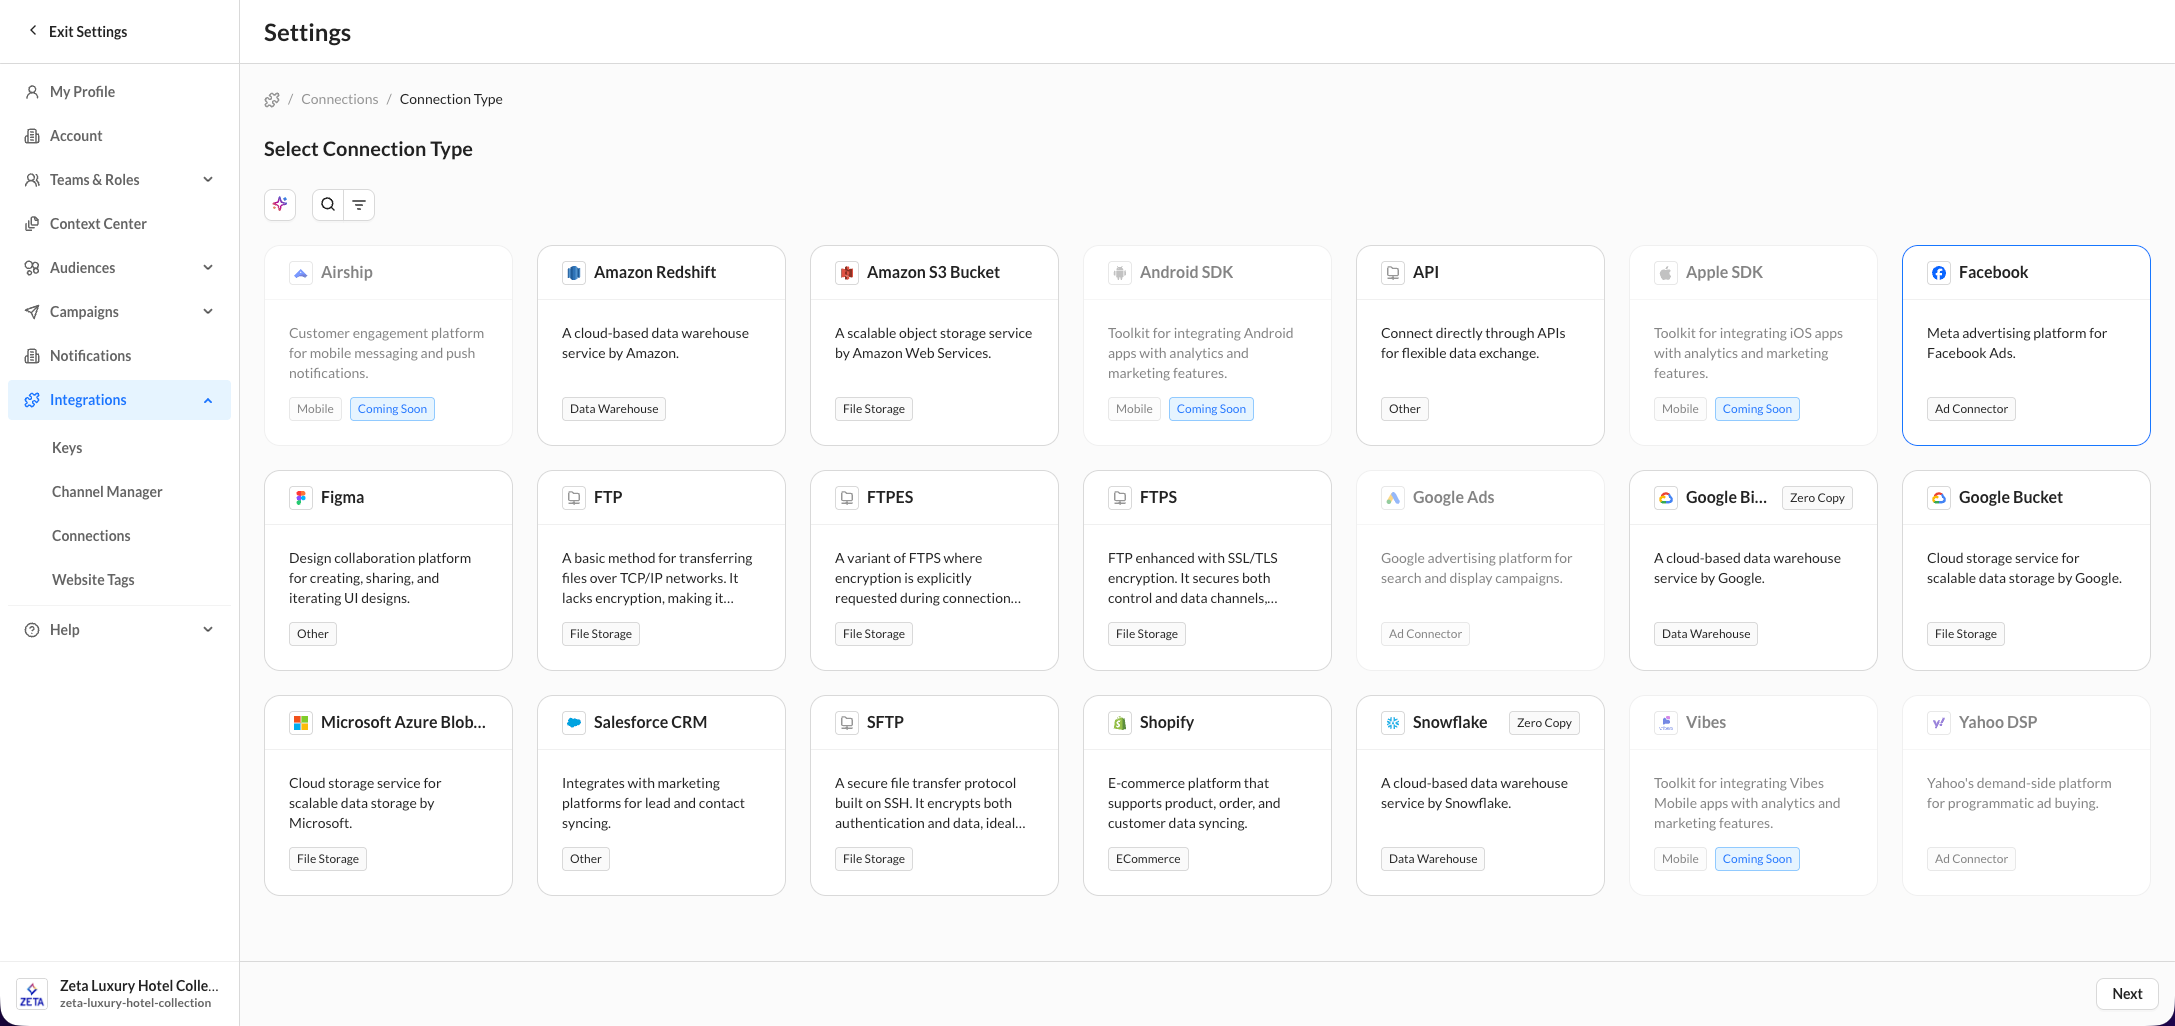Select the Amazon Redshift connection card
Image resolution: width=2175 pixels, height=1026 pixels.
click(661, 345)
